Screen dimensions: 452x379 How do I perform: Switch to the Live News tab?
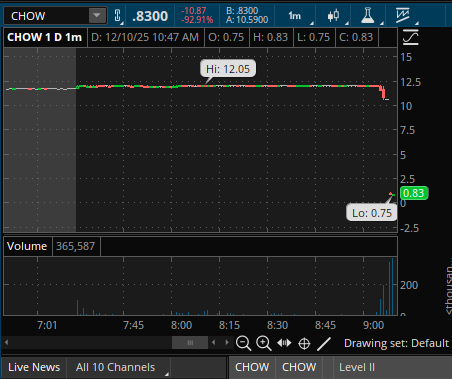[x=34, y=367]
